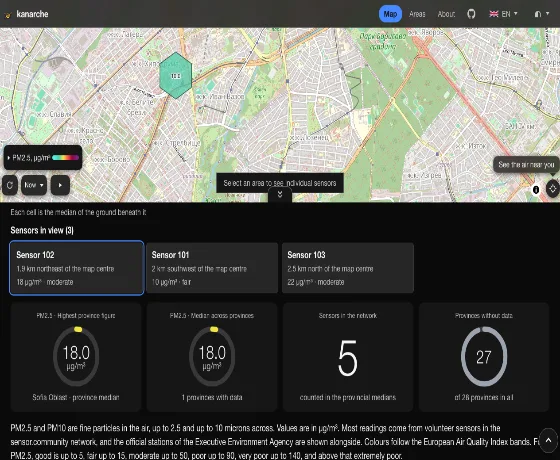
Task: Click the median across provinces gauge
Action: 212,356
